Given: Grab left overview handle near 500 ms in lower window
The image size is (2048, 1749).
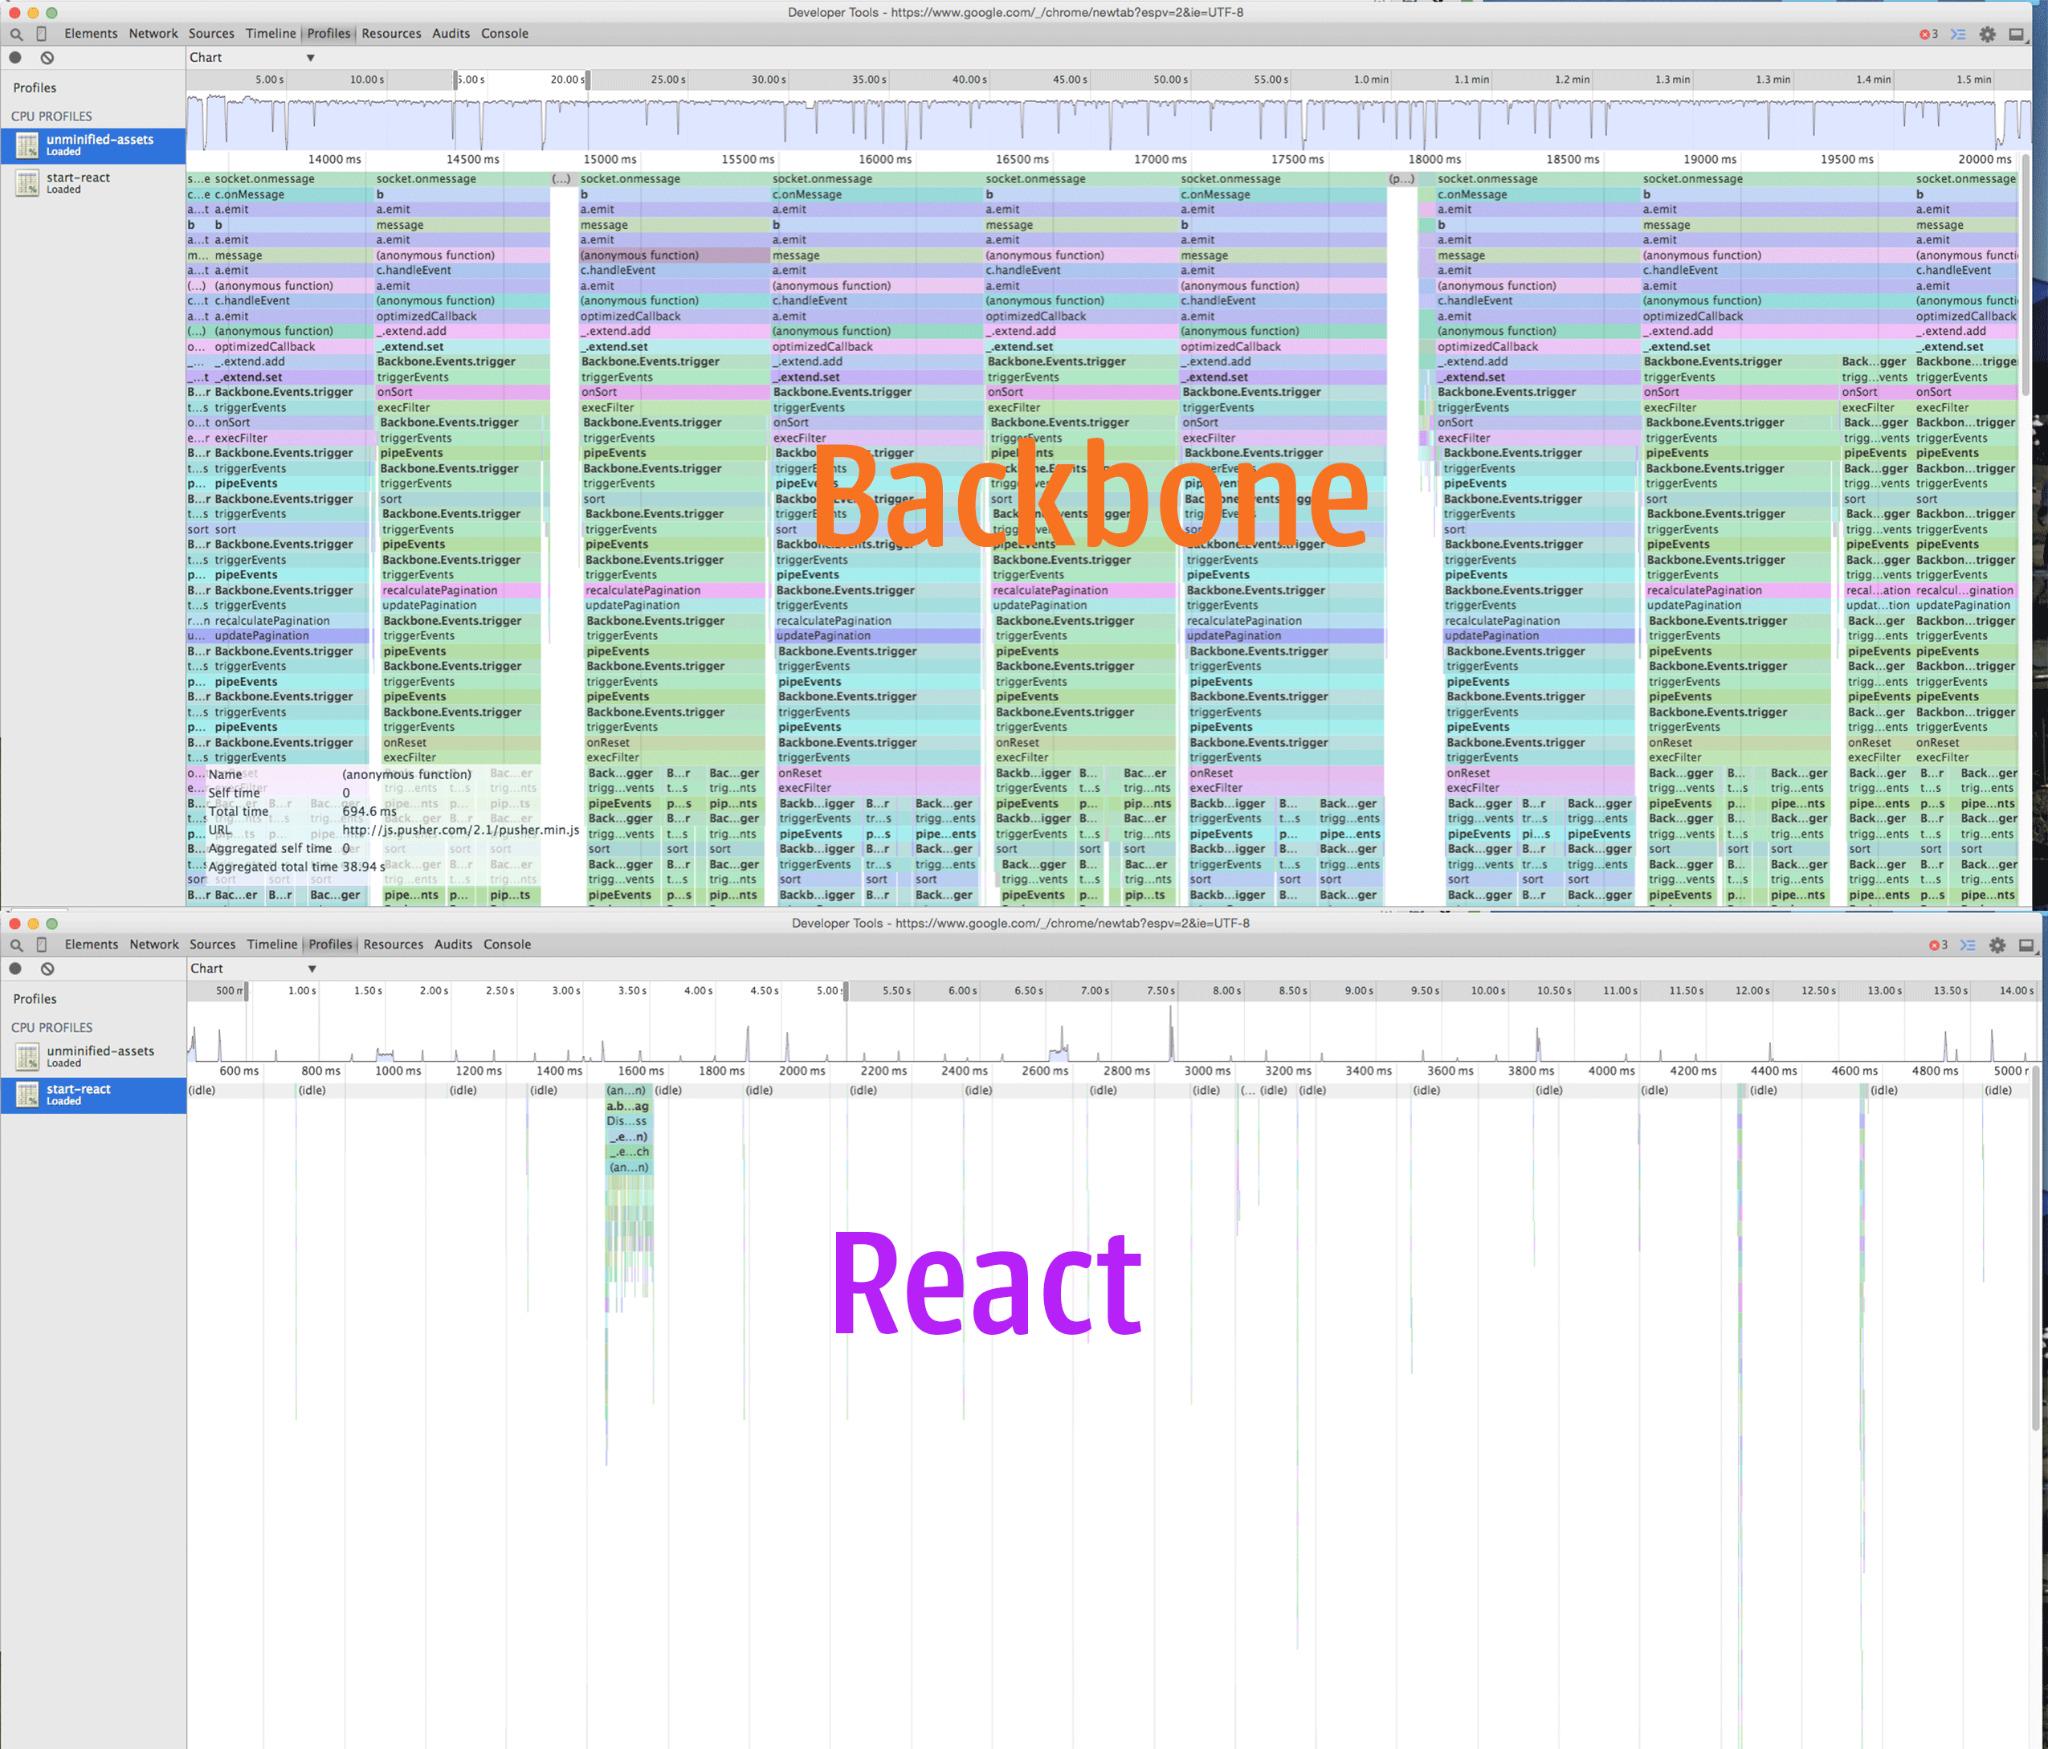Looking at the screenshot, I should click(246, 991).
